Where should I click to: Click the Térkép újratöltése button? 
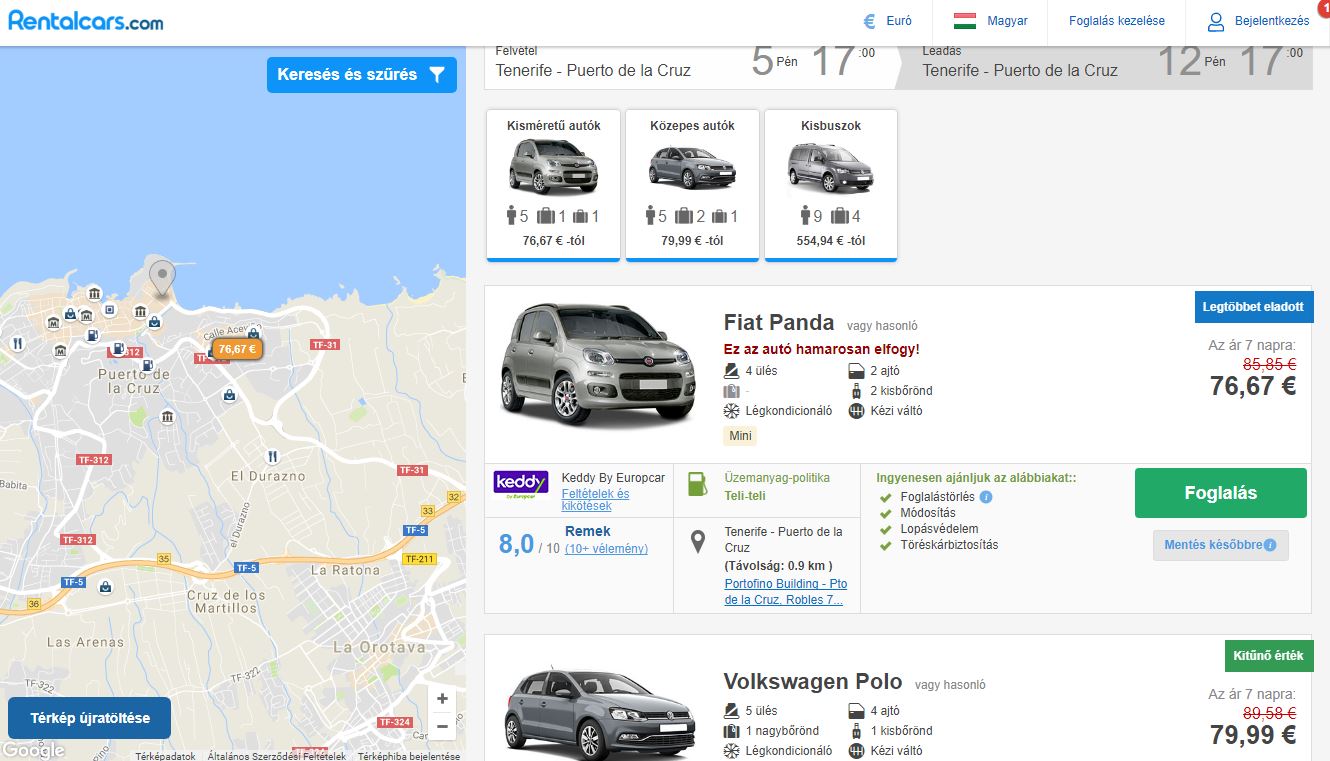(x=90, y=718)
